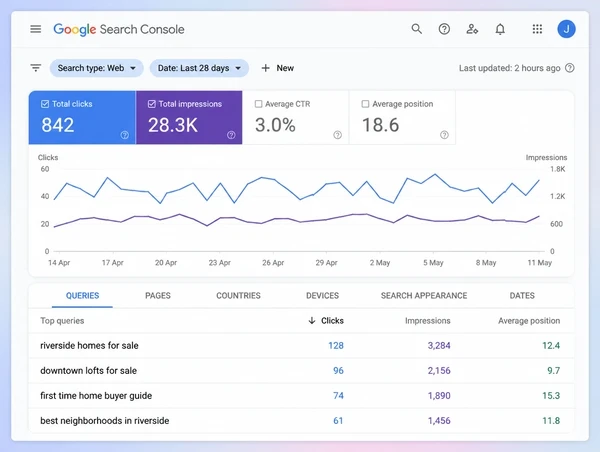The height and width of the screenshot is (452, 600).
Task: Click average position value 11.8
Action: click(x=551, y=421)
